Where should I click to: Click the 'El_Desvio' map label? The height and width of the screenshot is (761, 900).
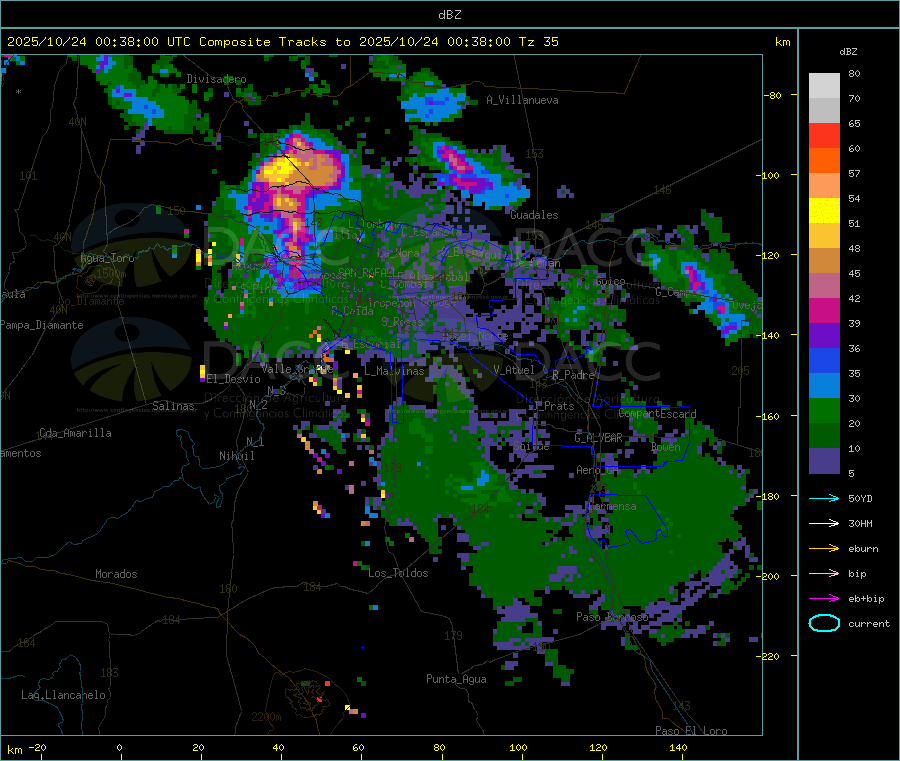coord(233,379)
